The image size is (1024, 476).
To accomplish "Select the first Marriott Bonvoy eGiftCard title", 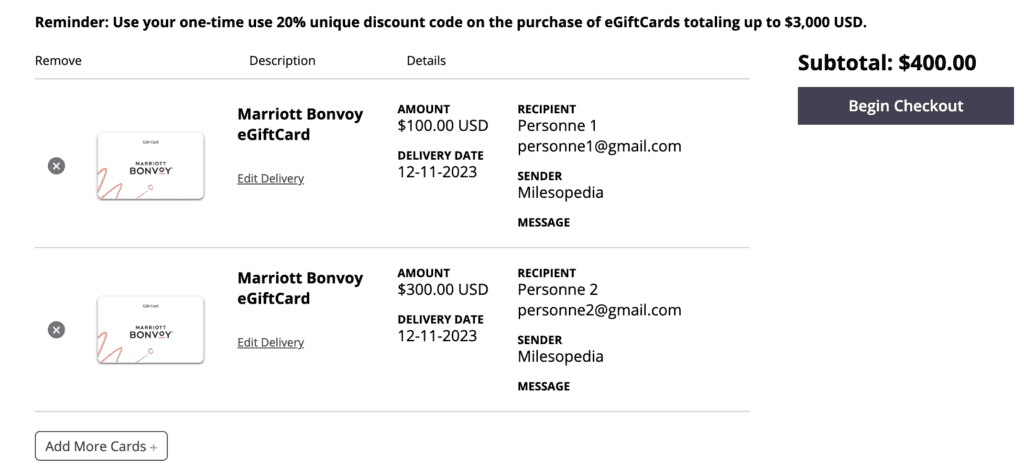I will (x=300, y=124).
